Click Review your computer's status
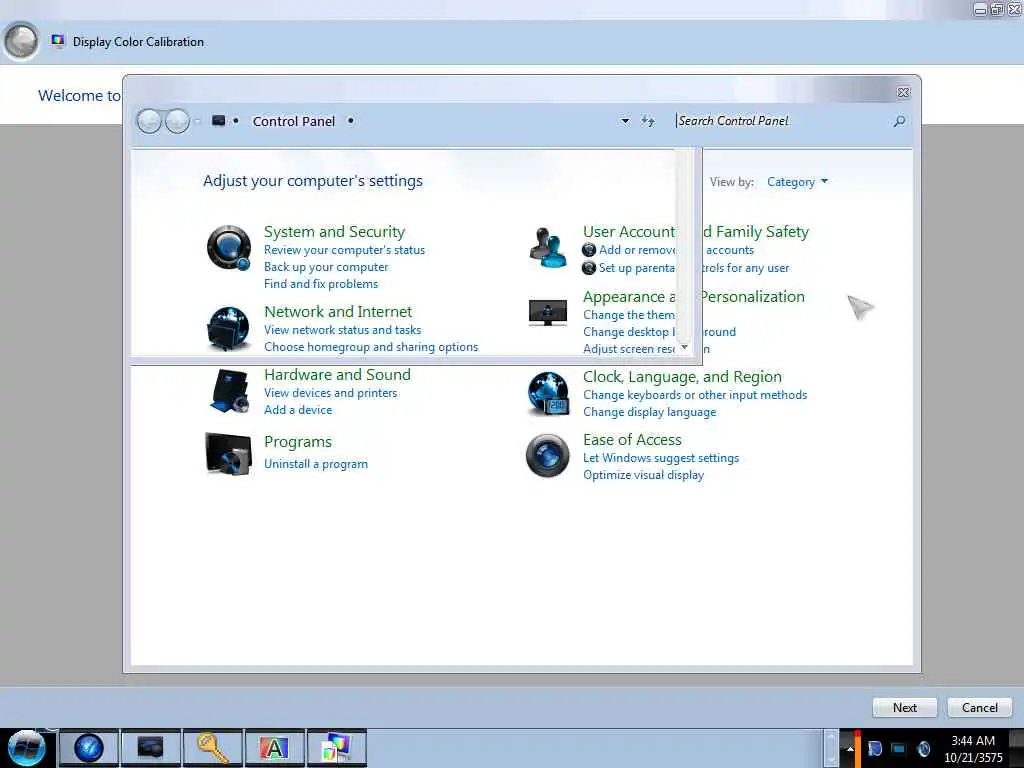The image size is (1024, 768). 344,250
